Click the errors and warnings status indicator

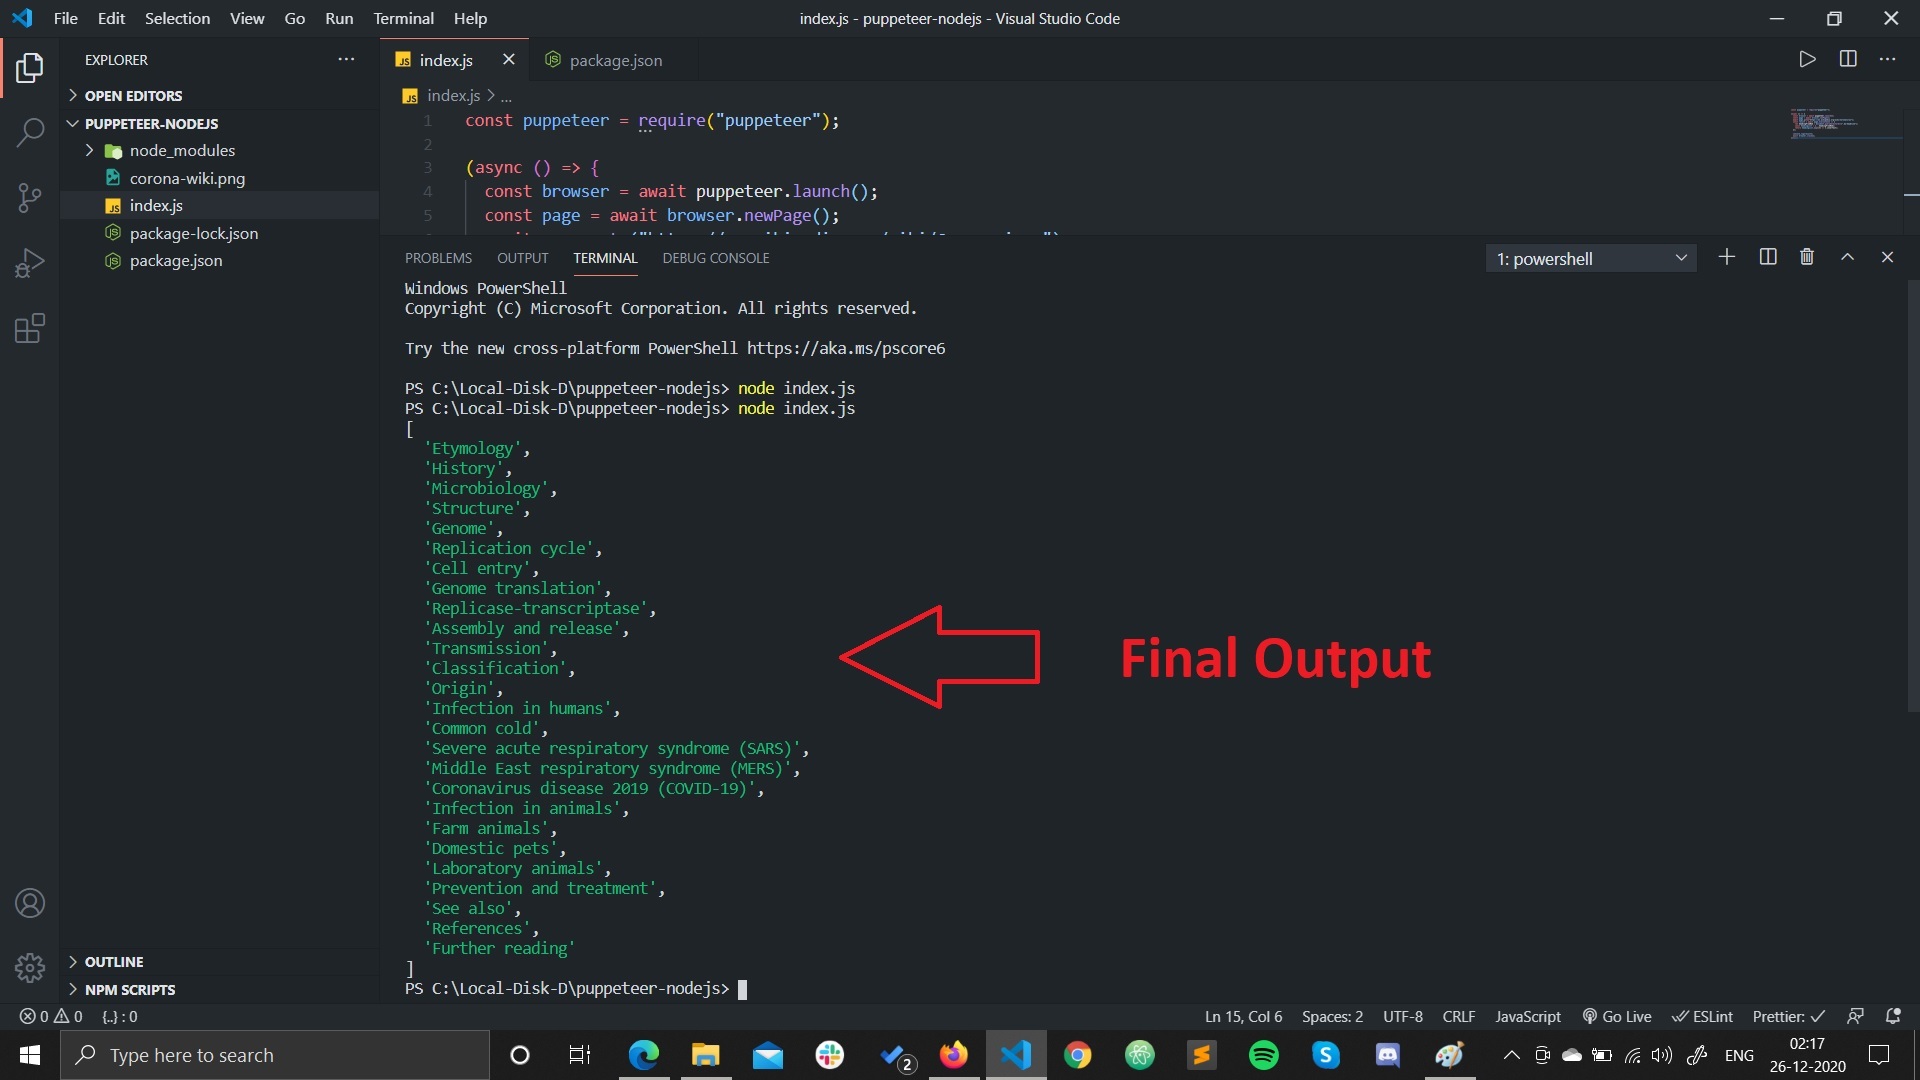pyautogui.click(x=51, y=1016)
